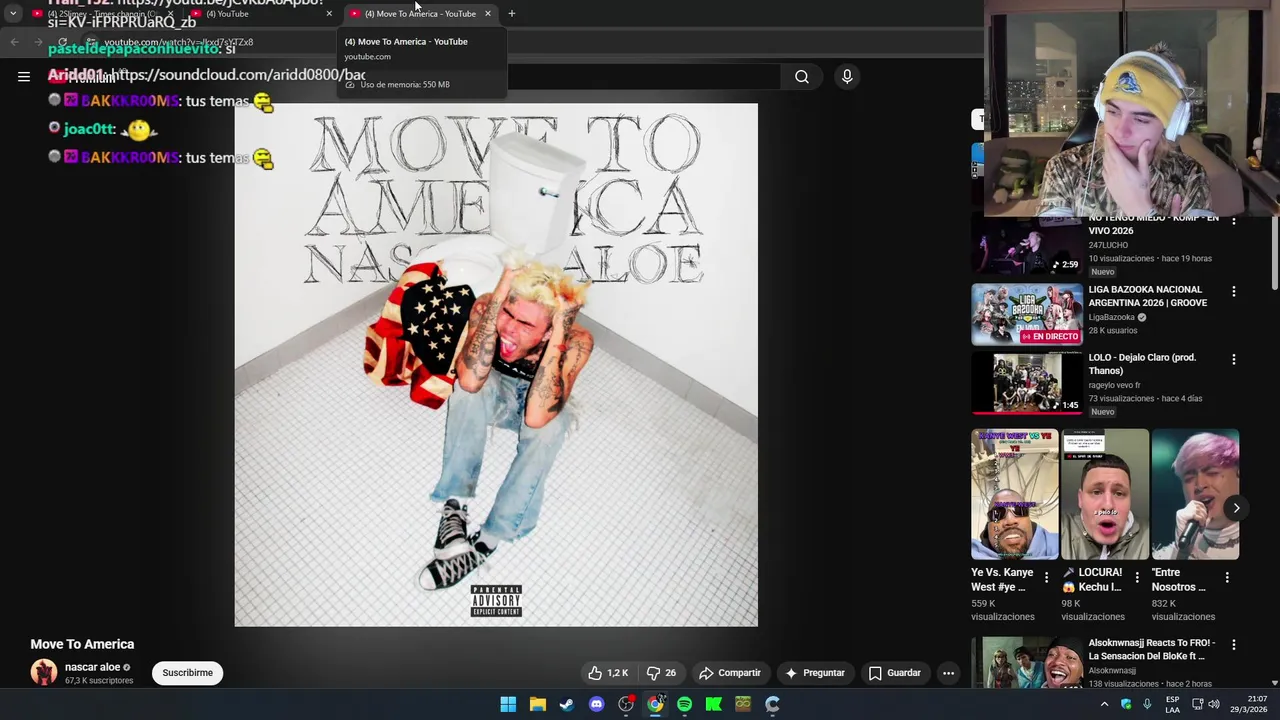Screen dimensions: 1280x720
Task: Open options for Alsoknwnasjj Reacts video
Action: point(1234,645)
